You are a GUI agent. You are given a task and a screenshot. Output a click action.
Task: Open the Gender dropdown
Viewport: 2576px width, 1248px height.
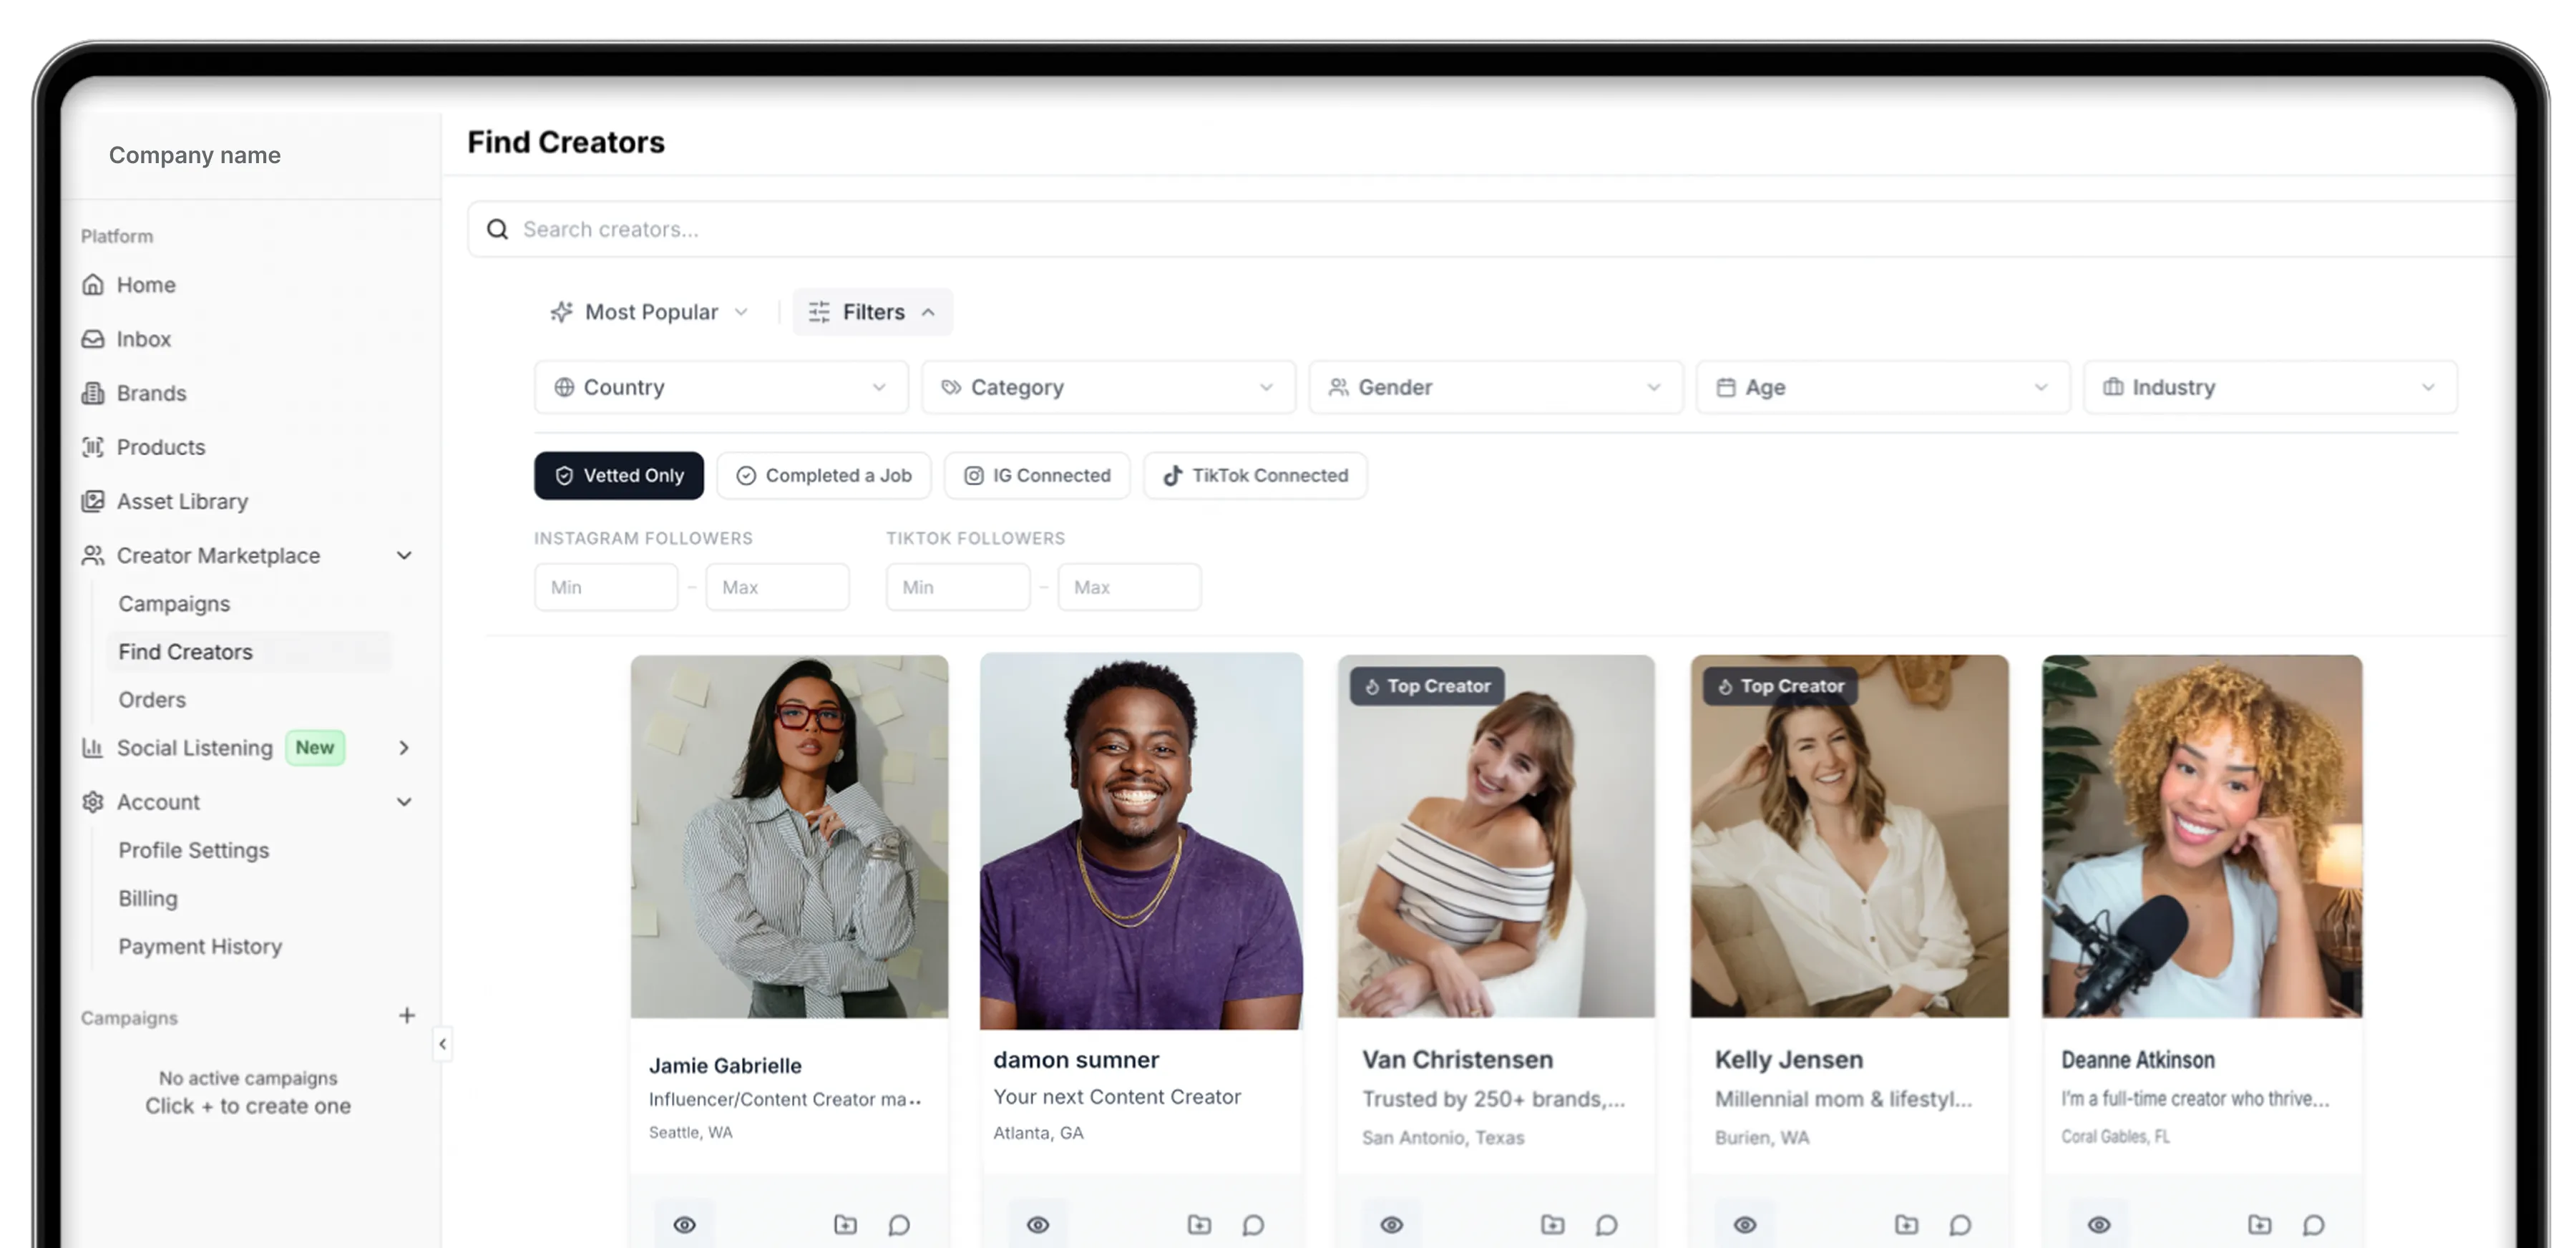click(1496, 387)
